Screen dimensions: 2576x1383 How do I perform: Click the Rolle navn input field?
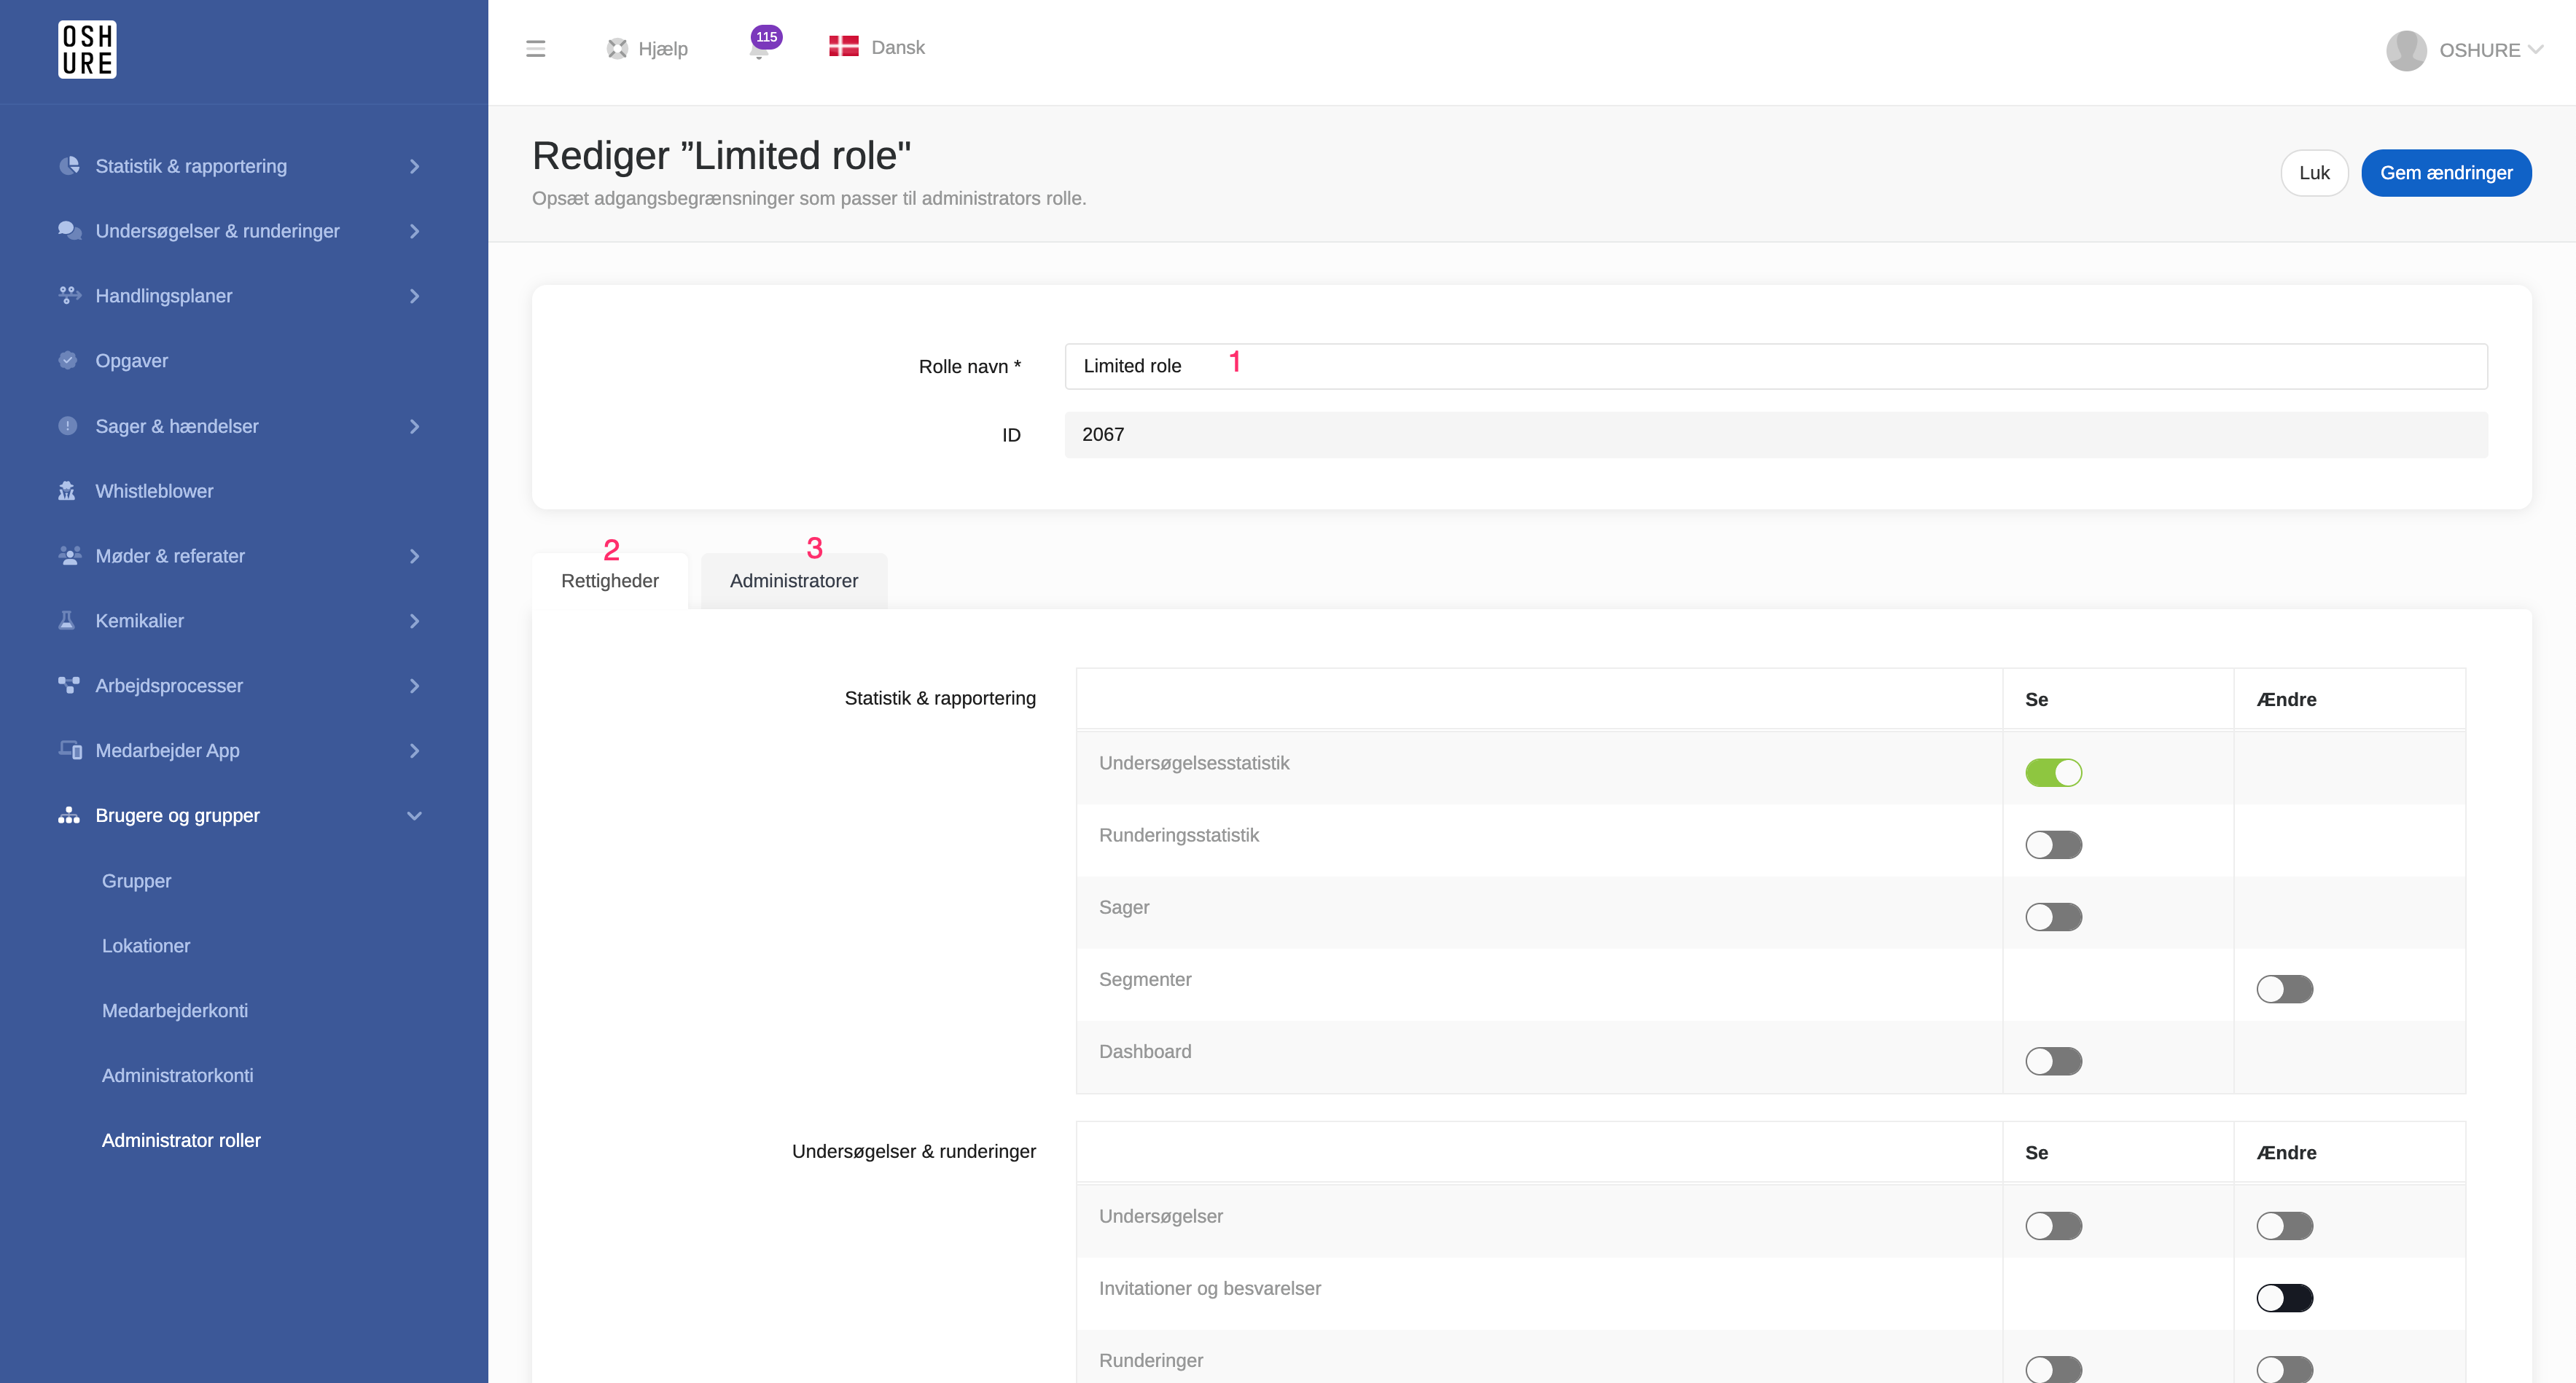tap(1775, 366)
